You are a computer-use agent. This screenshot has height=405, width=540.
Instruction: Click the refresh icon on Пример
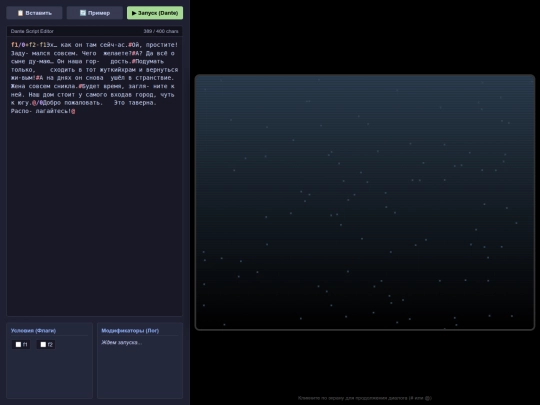point(83,13)
